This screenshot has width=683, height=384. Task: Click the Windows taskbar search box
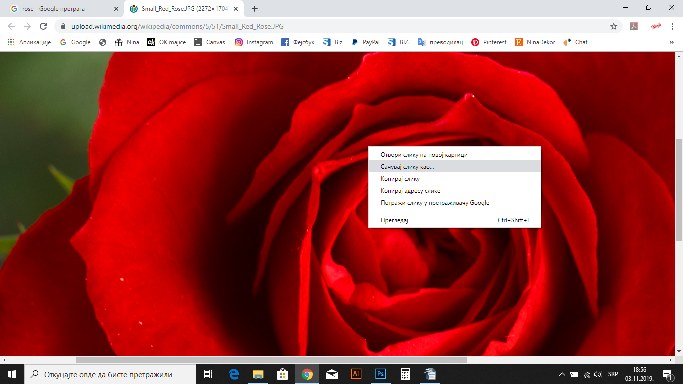110,374
